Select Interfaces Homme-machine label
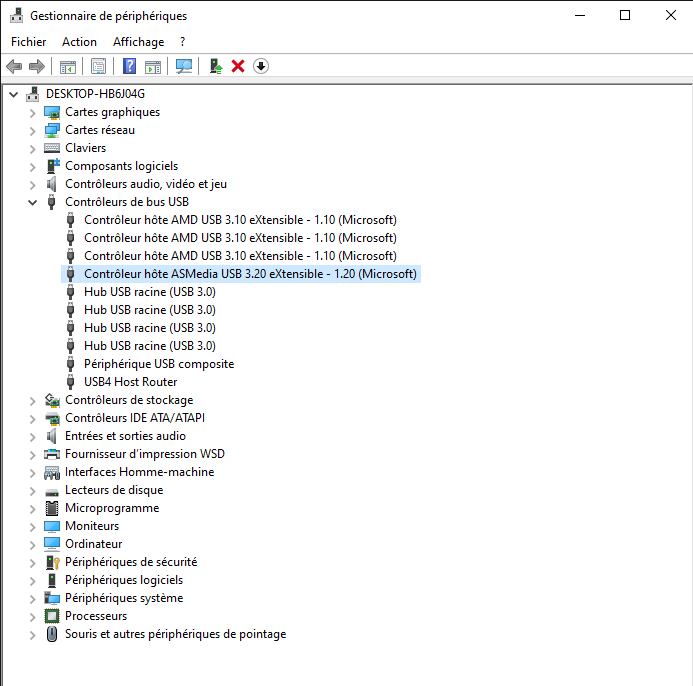The height and width of the screenshot is (686, 693). (x=139, y=472)
